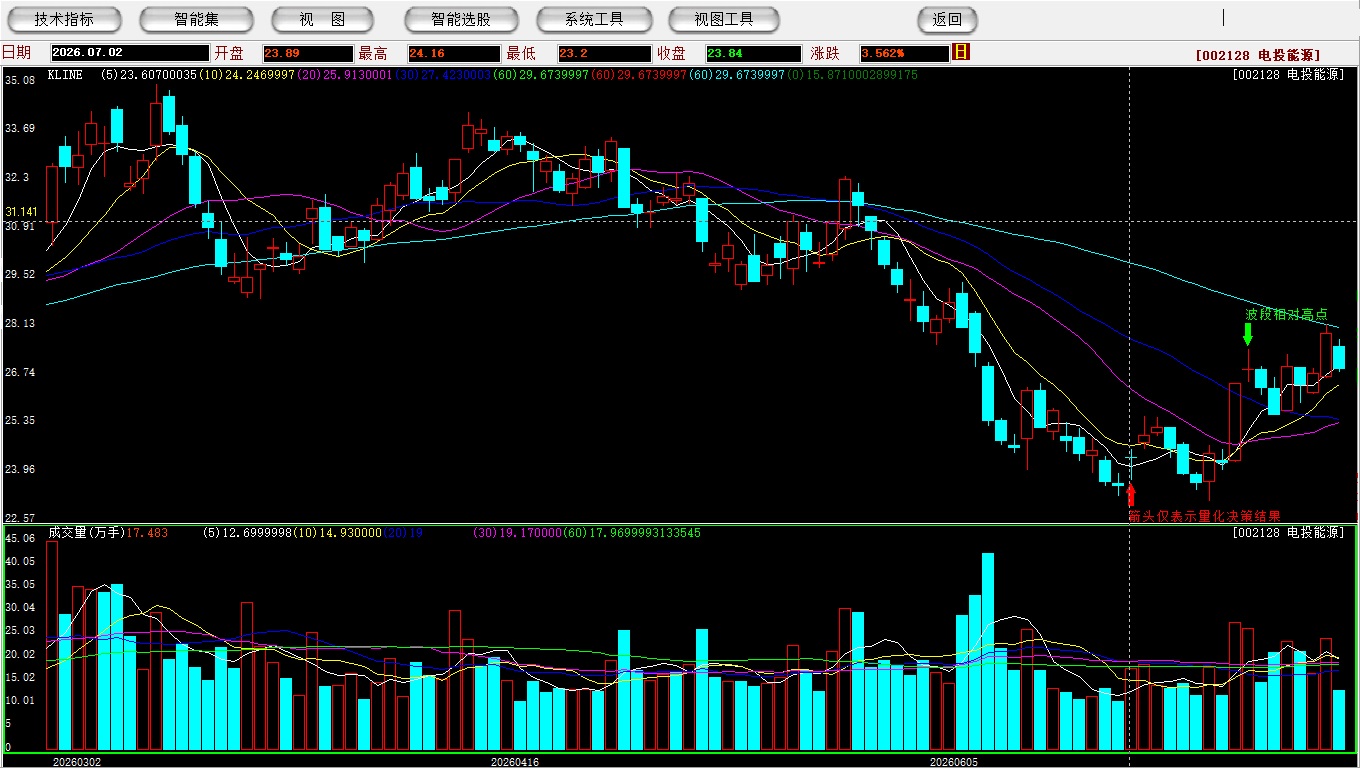Click the 20260416 date axis label
Viewport: 1360px width, 768px height.
coord(515,761)
